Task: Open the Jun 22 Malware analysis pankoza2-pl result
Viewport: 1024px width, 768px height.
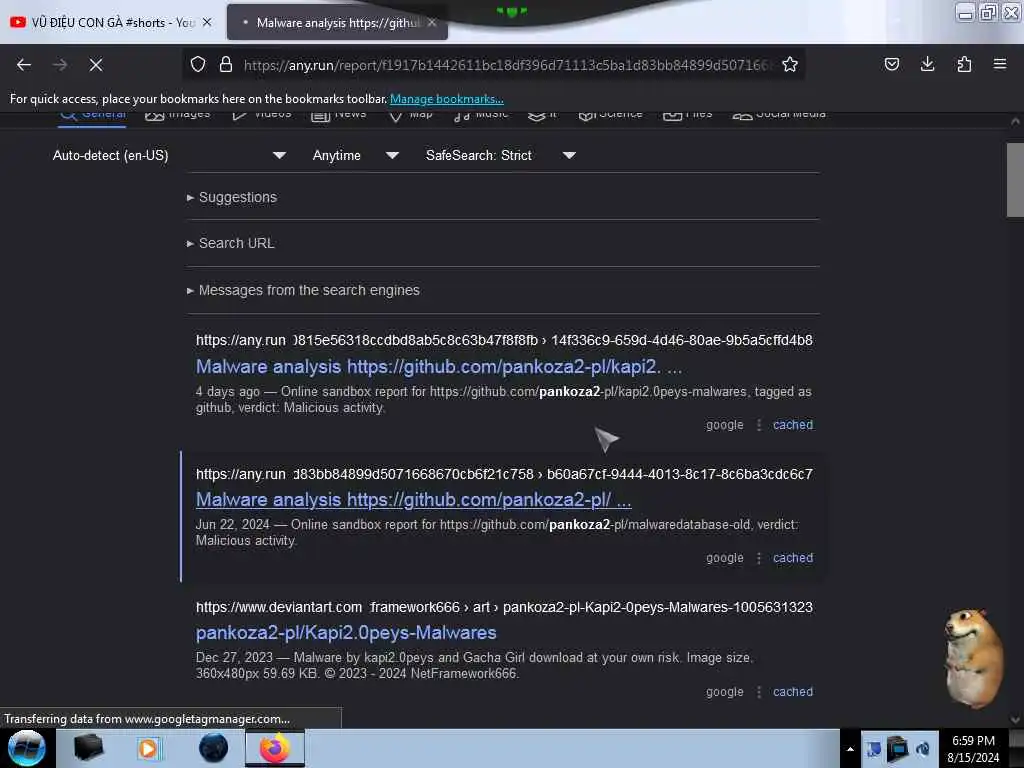Action: tap(413, 500)
